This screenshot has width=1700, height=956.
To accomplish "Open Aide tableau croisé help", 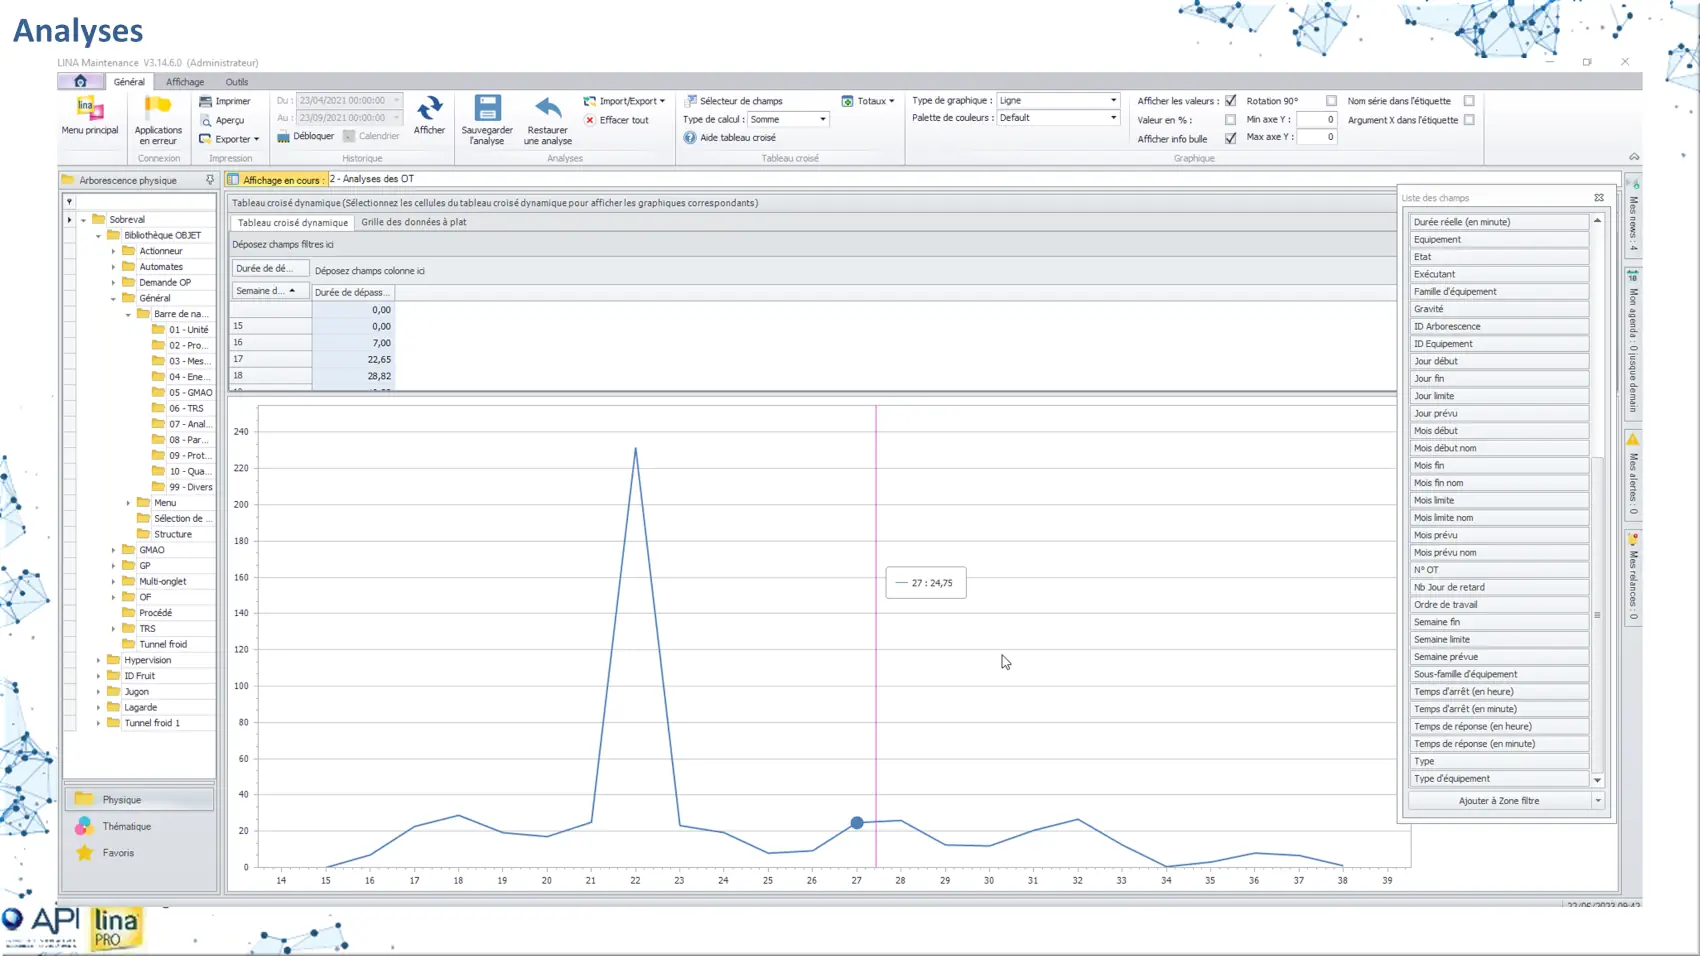I will pyautogui.click(x=729, y=138).
